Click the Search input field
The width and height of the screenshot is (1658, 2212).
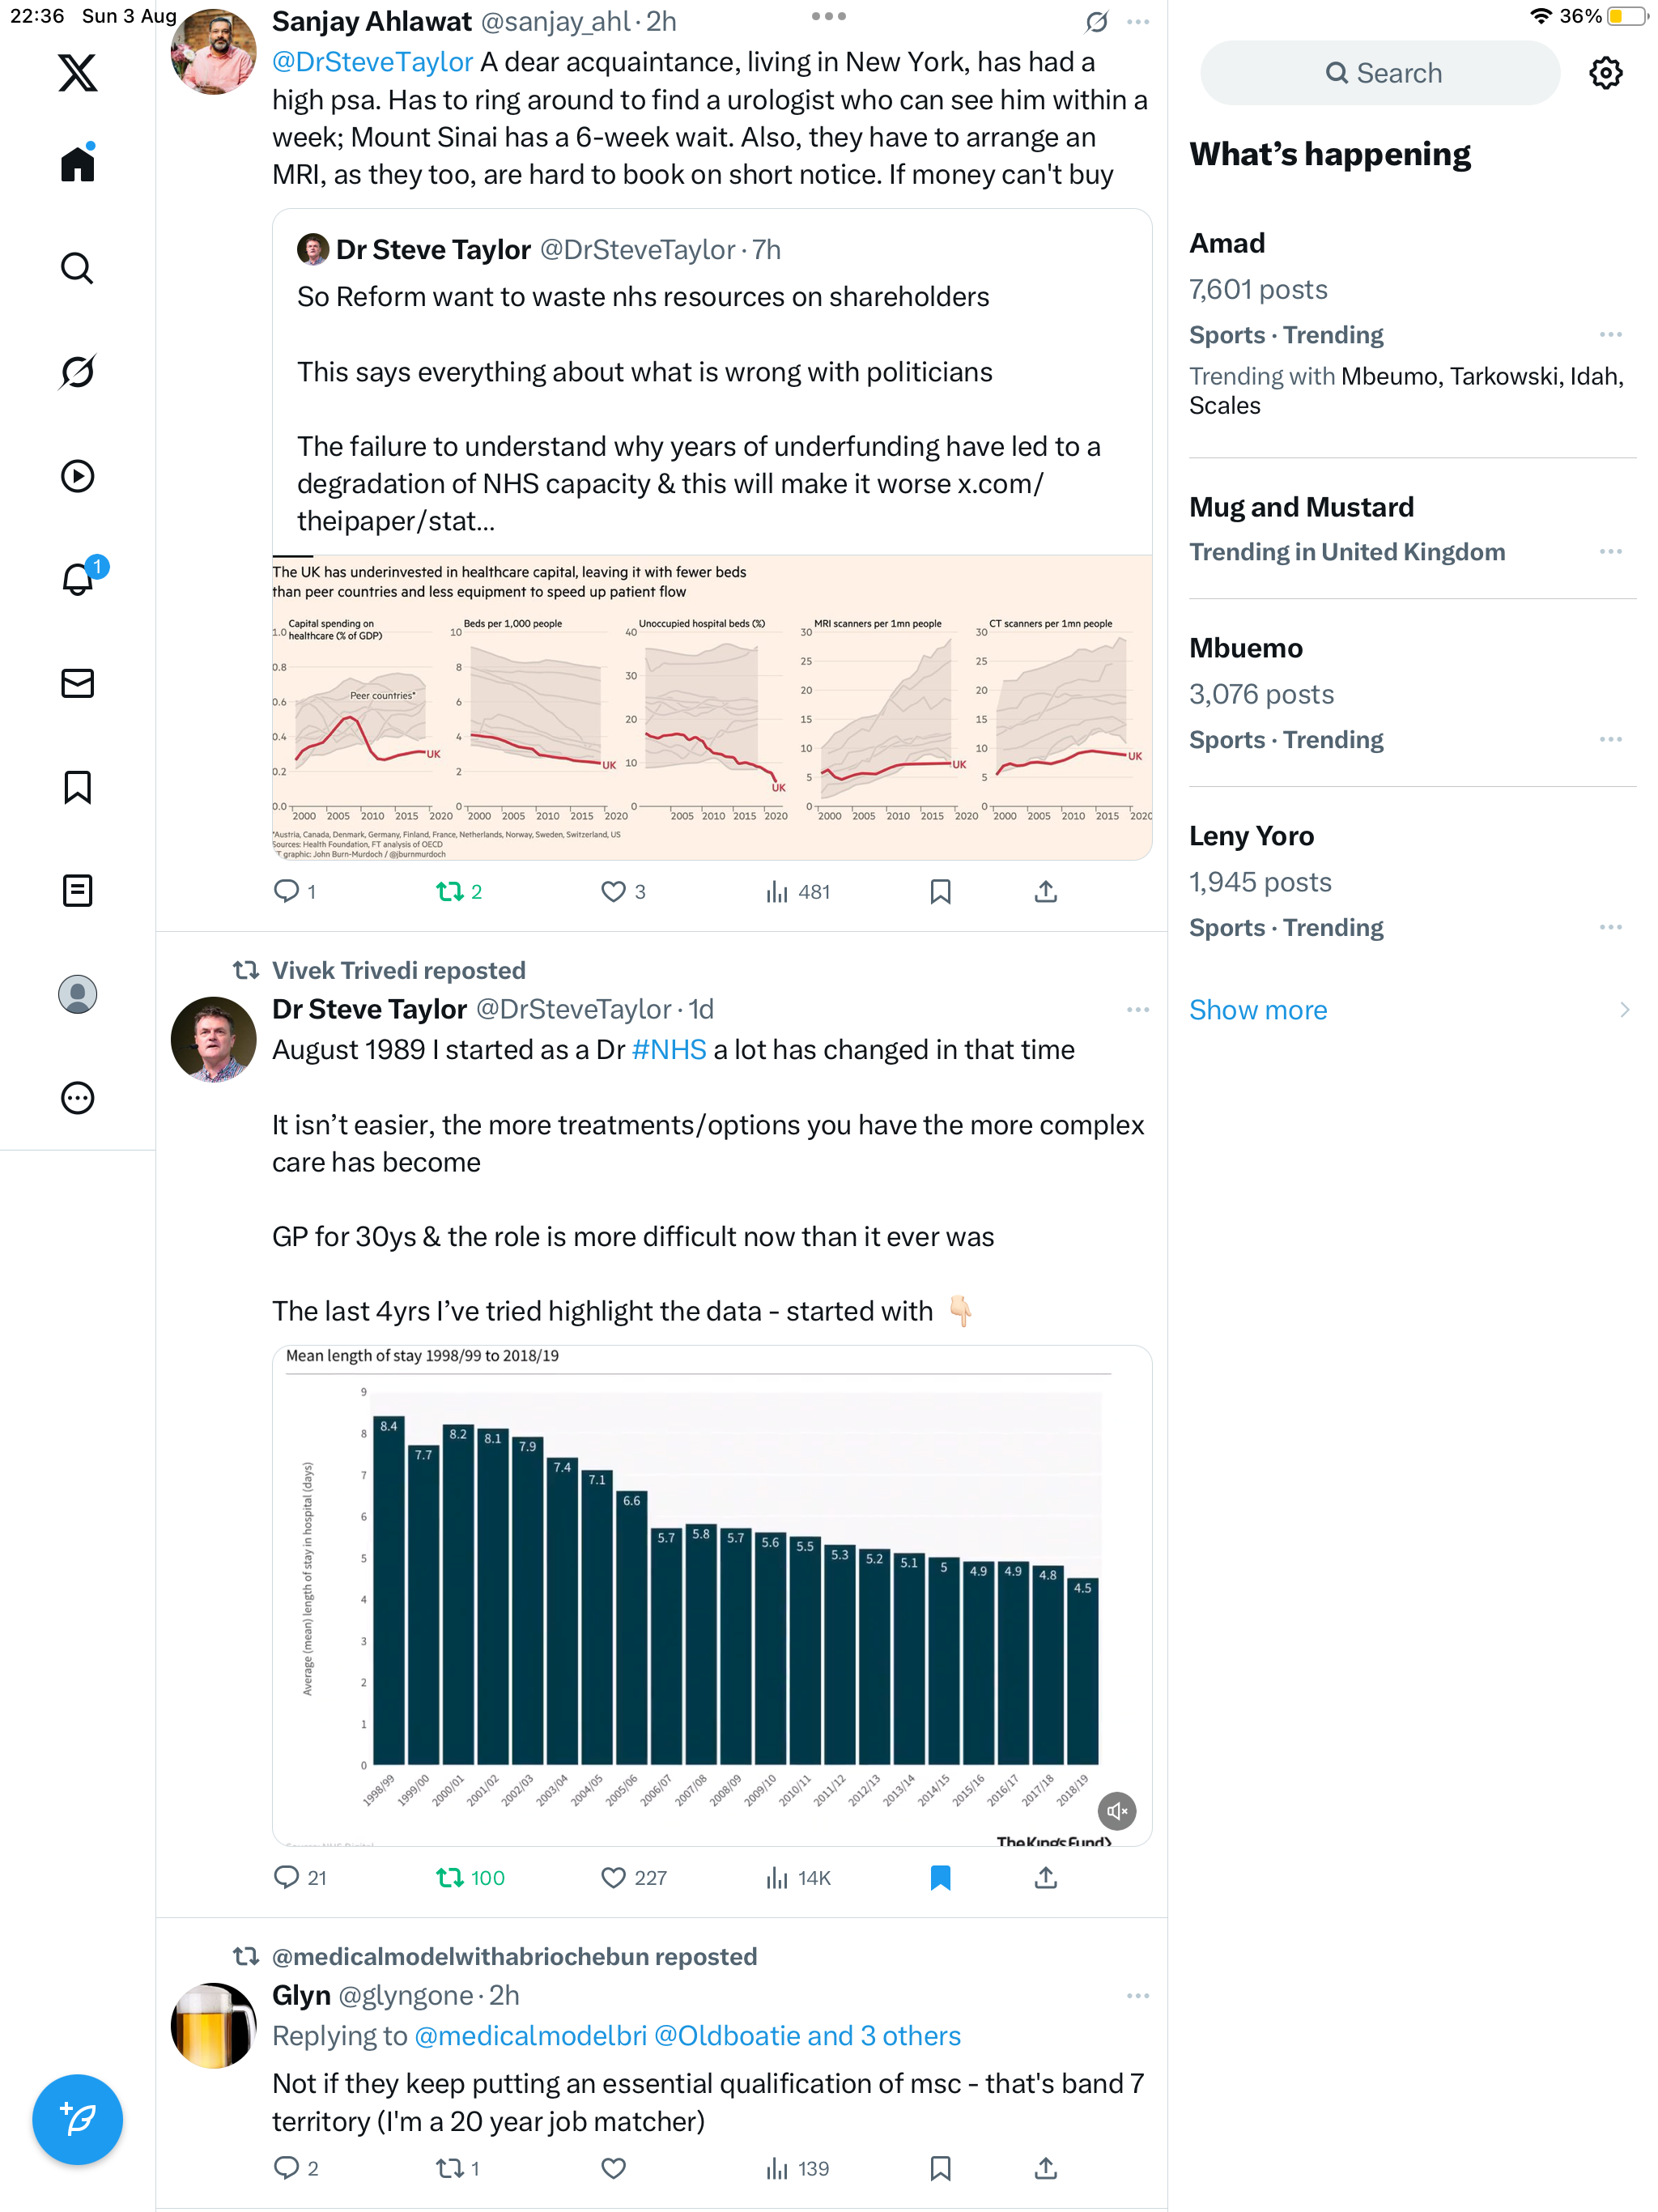1380,73
